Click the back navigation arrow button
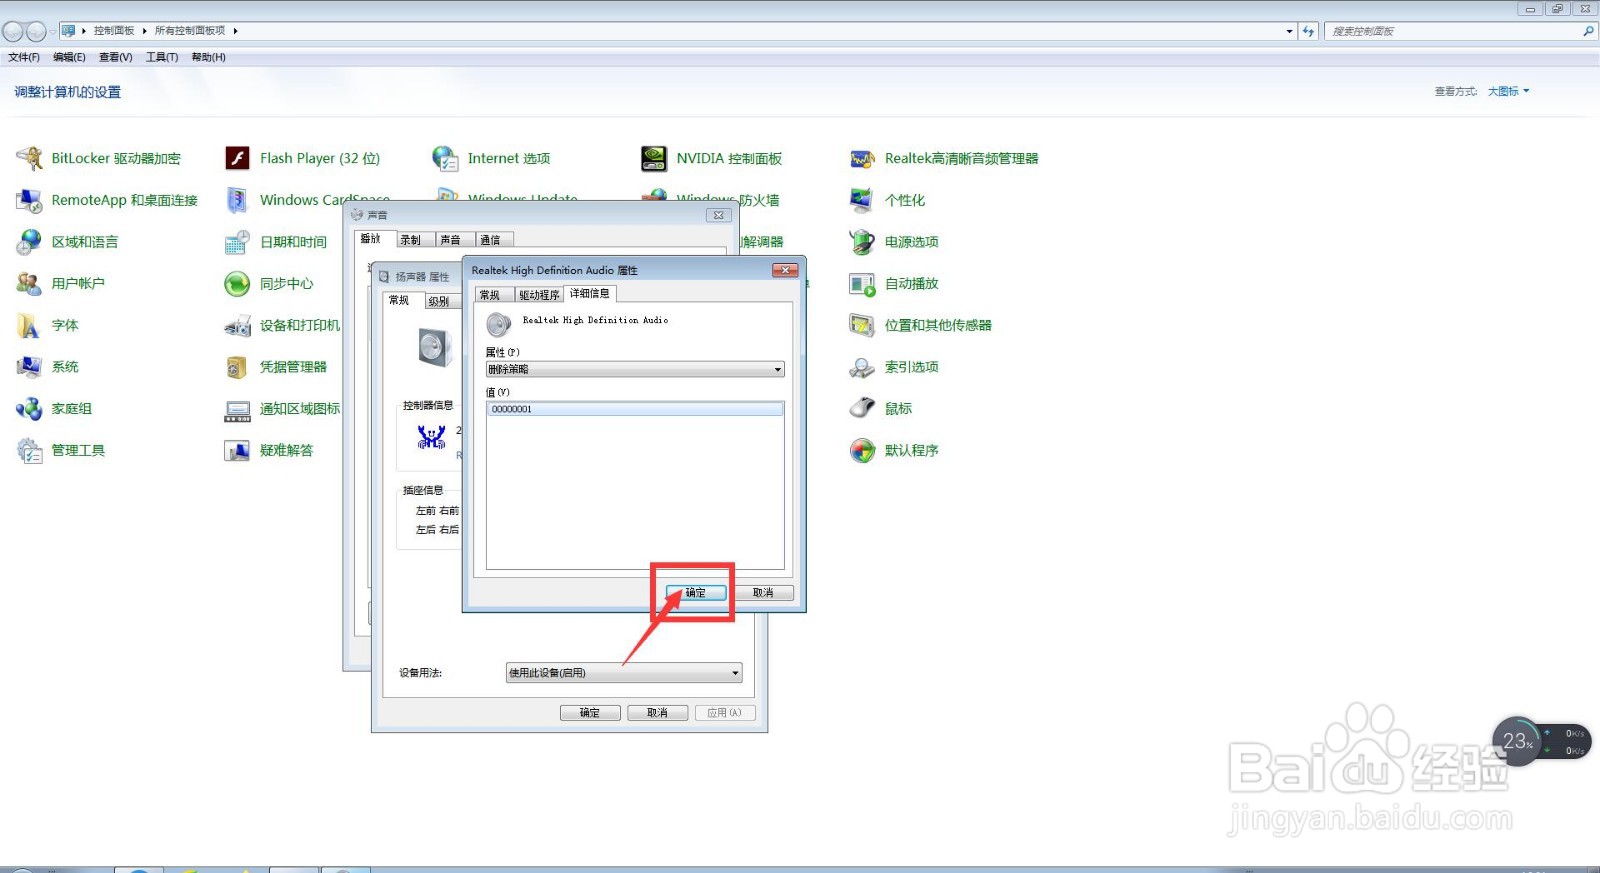 point(13,31)
